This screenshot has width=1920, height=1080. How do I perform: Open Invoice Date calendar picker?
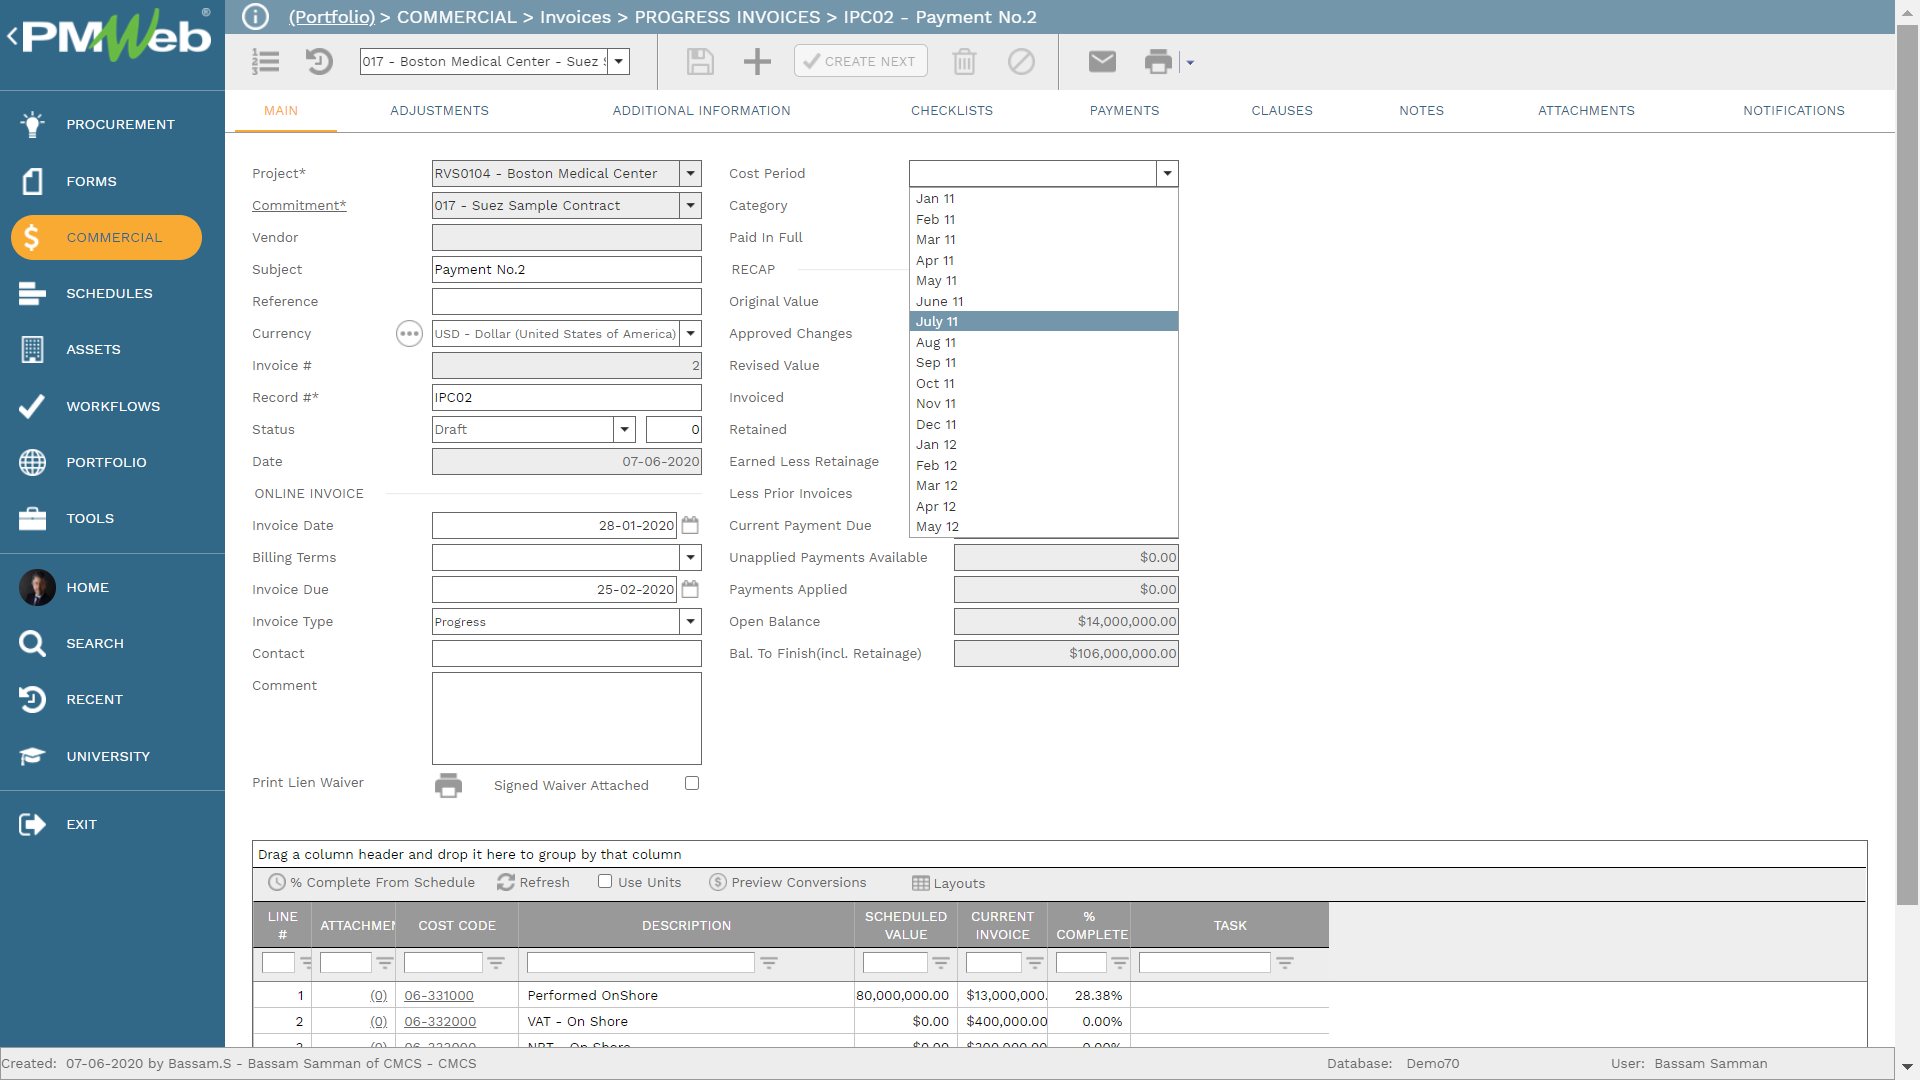click(x=690, y=526)
